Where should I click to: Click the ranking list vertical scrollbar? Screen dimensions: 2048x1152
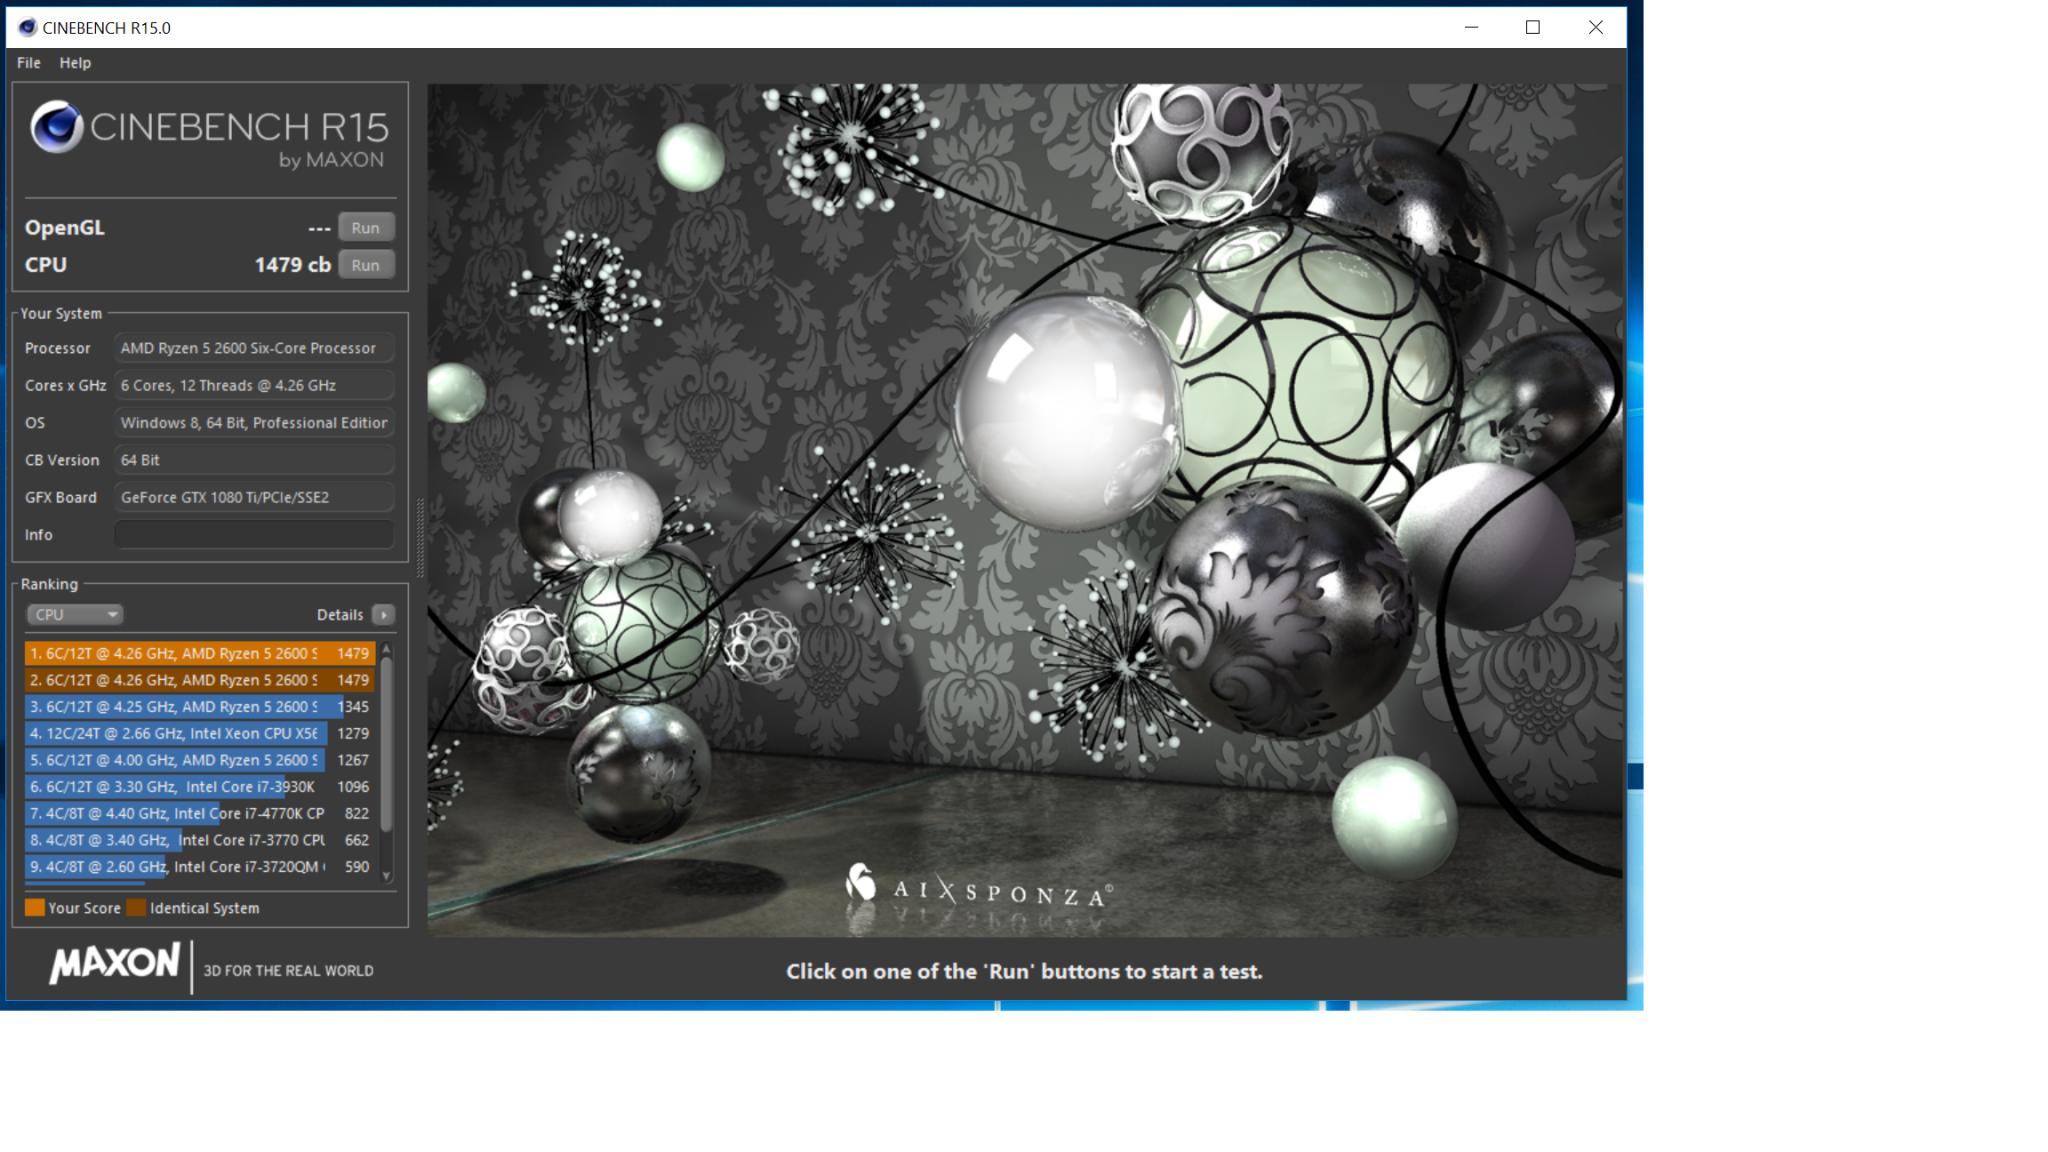[x=387, y=744]
